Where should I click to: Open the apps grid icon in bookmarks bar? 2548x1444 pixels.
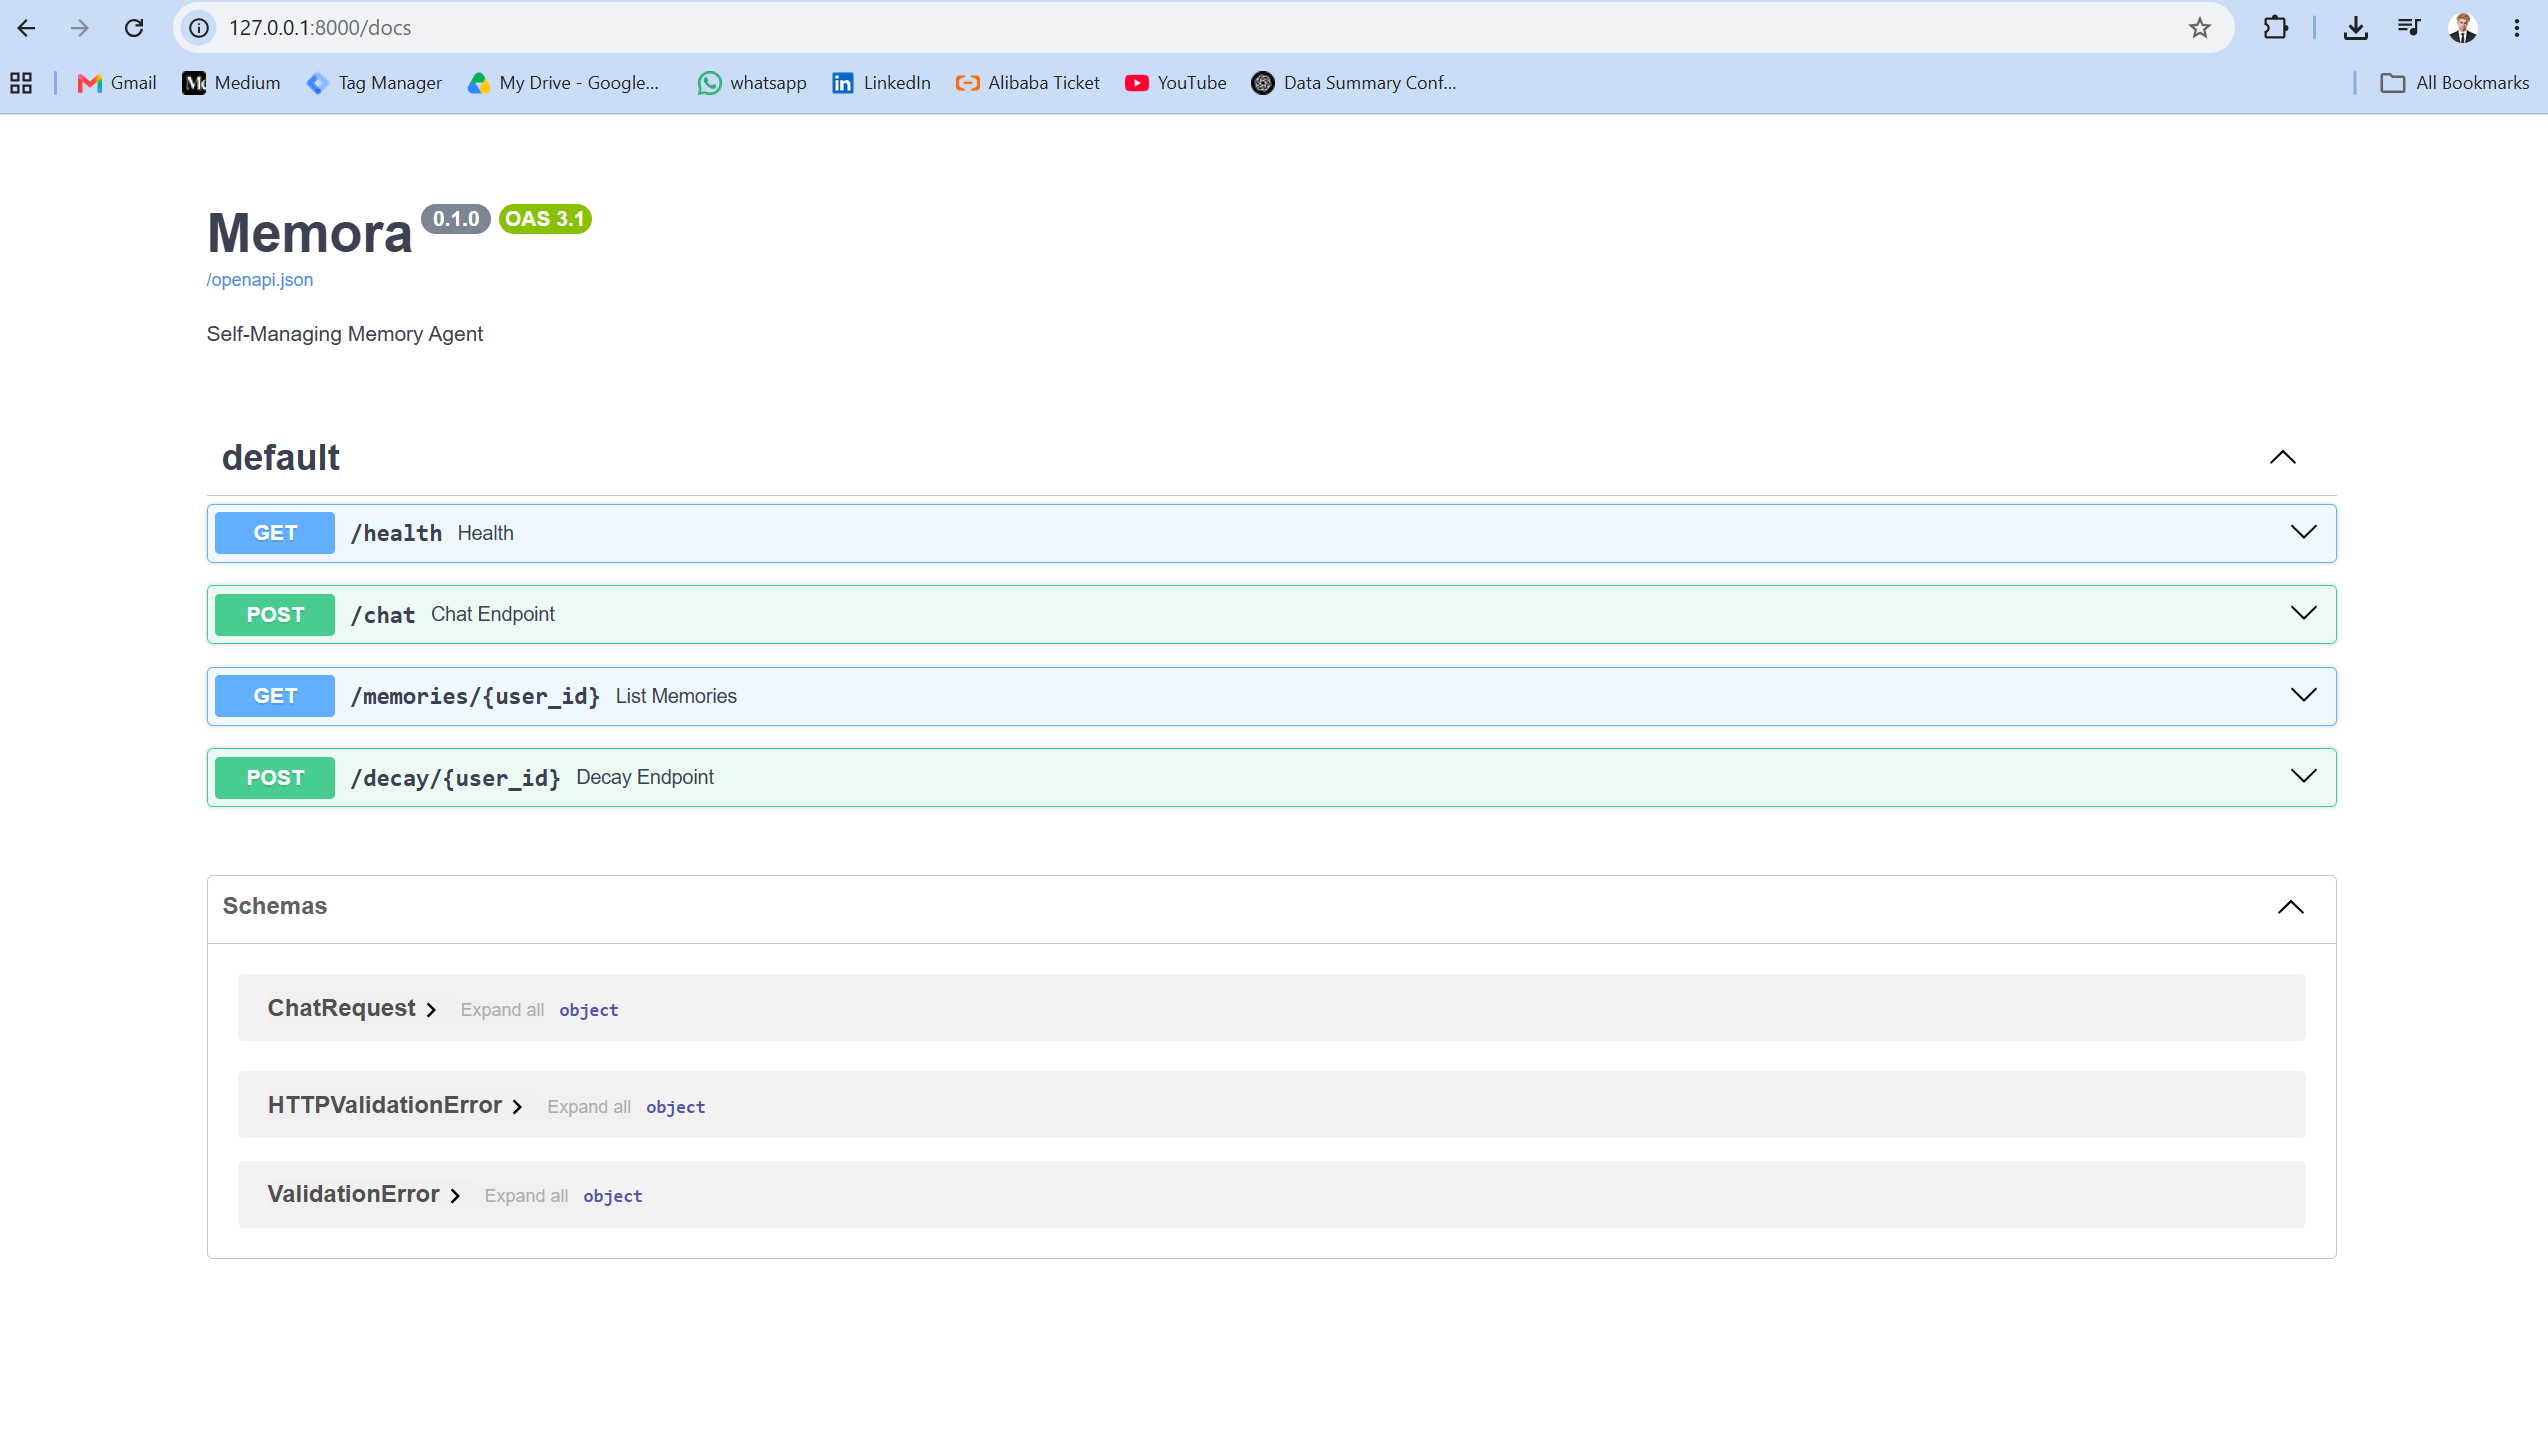[x=21, y=83]
